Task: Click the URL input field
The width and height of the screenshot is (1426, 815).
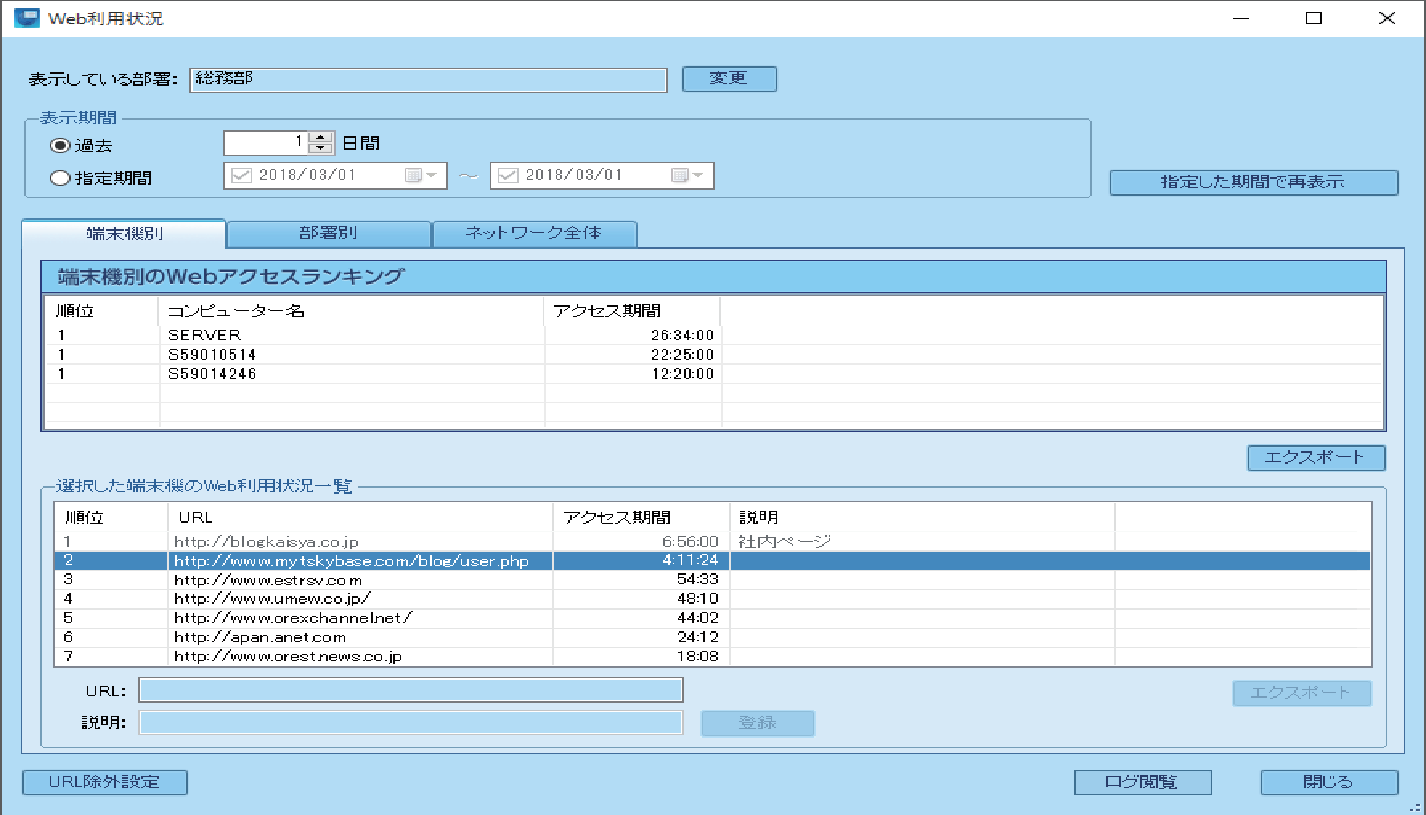Action: tap(410, 690)
